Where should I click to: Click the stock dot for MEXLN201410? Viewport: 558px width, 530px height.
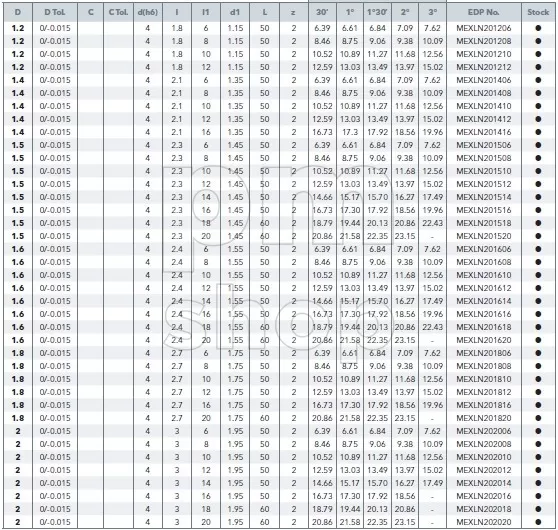point(538,106)
